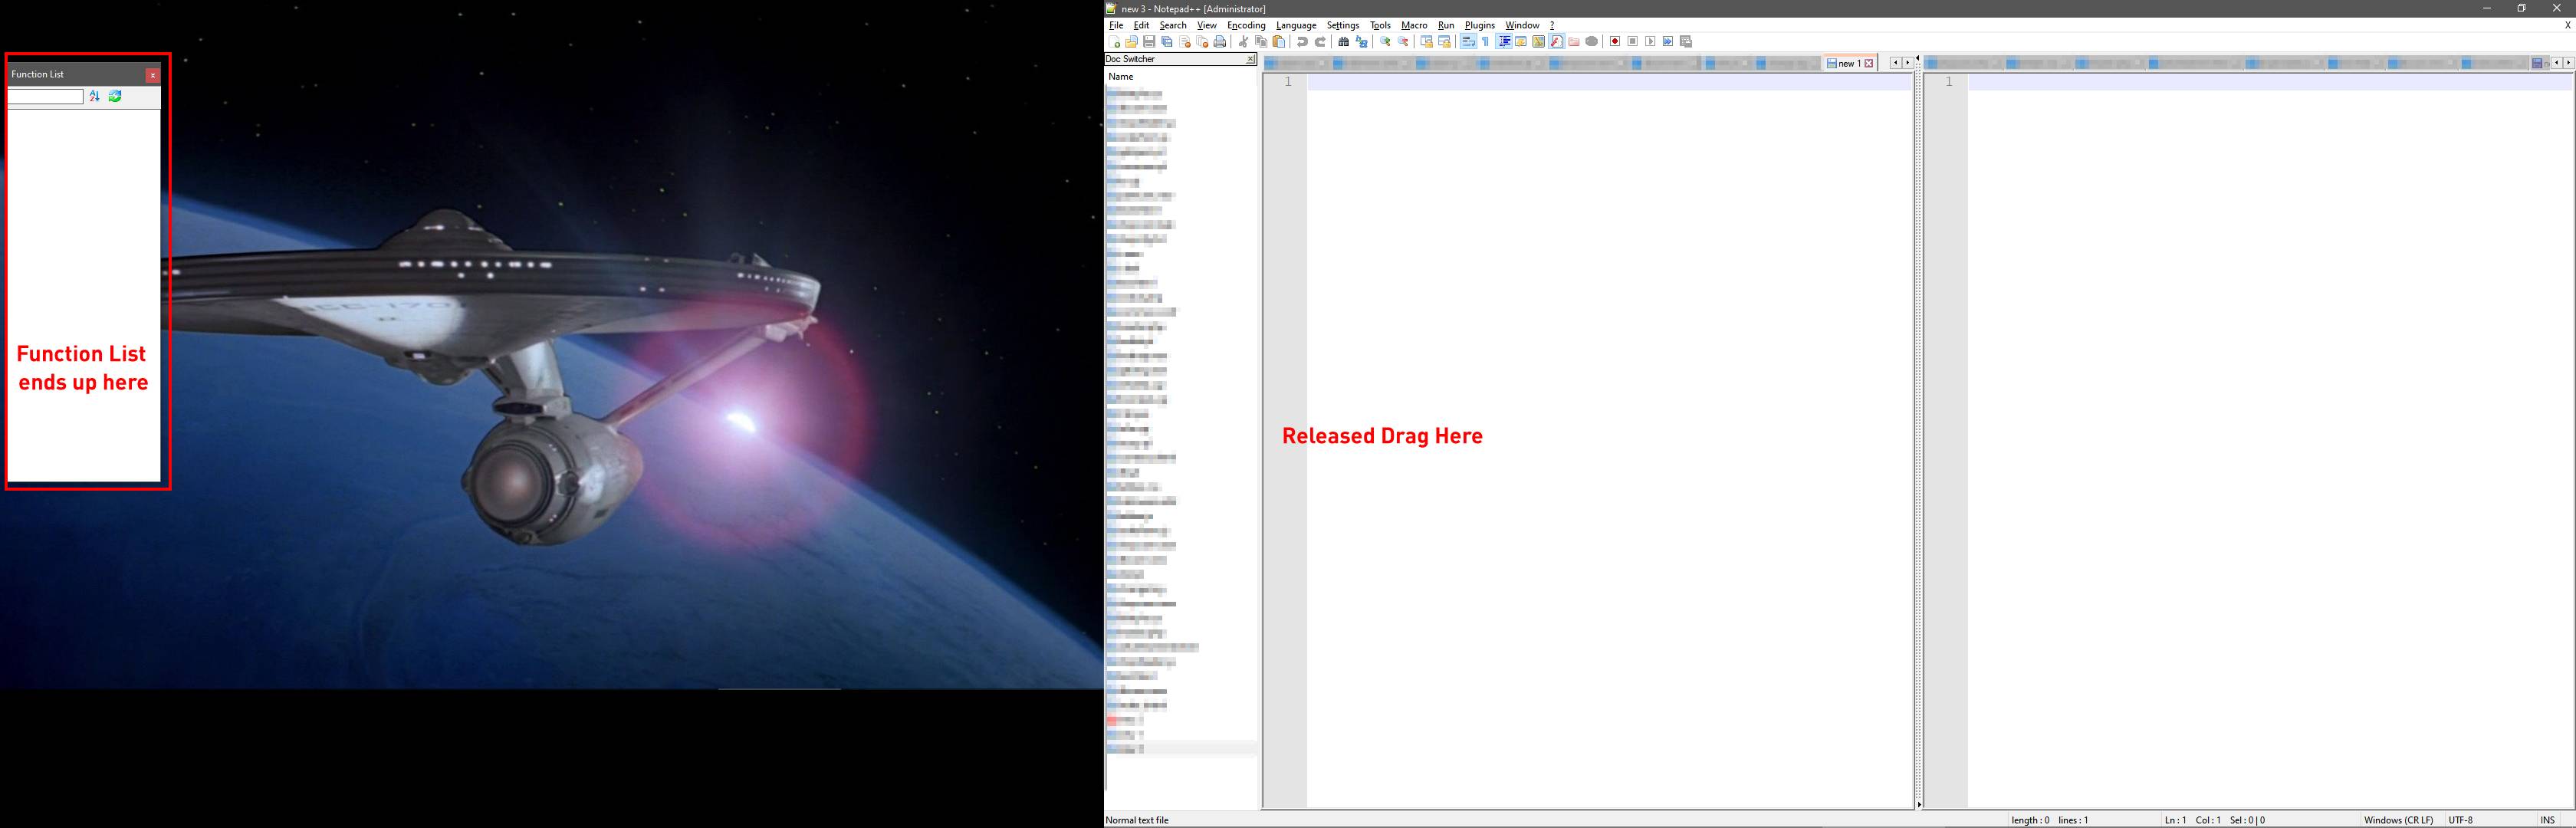This screenshot has width=2576, height=828.
Task: Click the Function List search field
Action: click(46, 97)
